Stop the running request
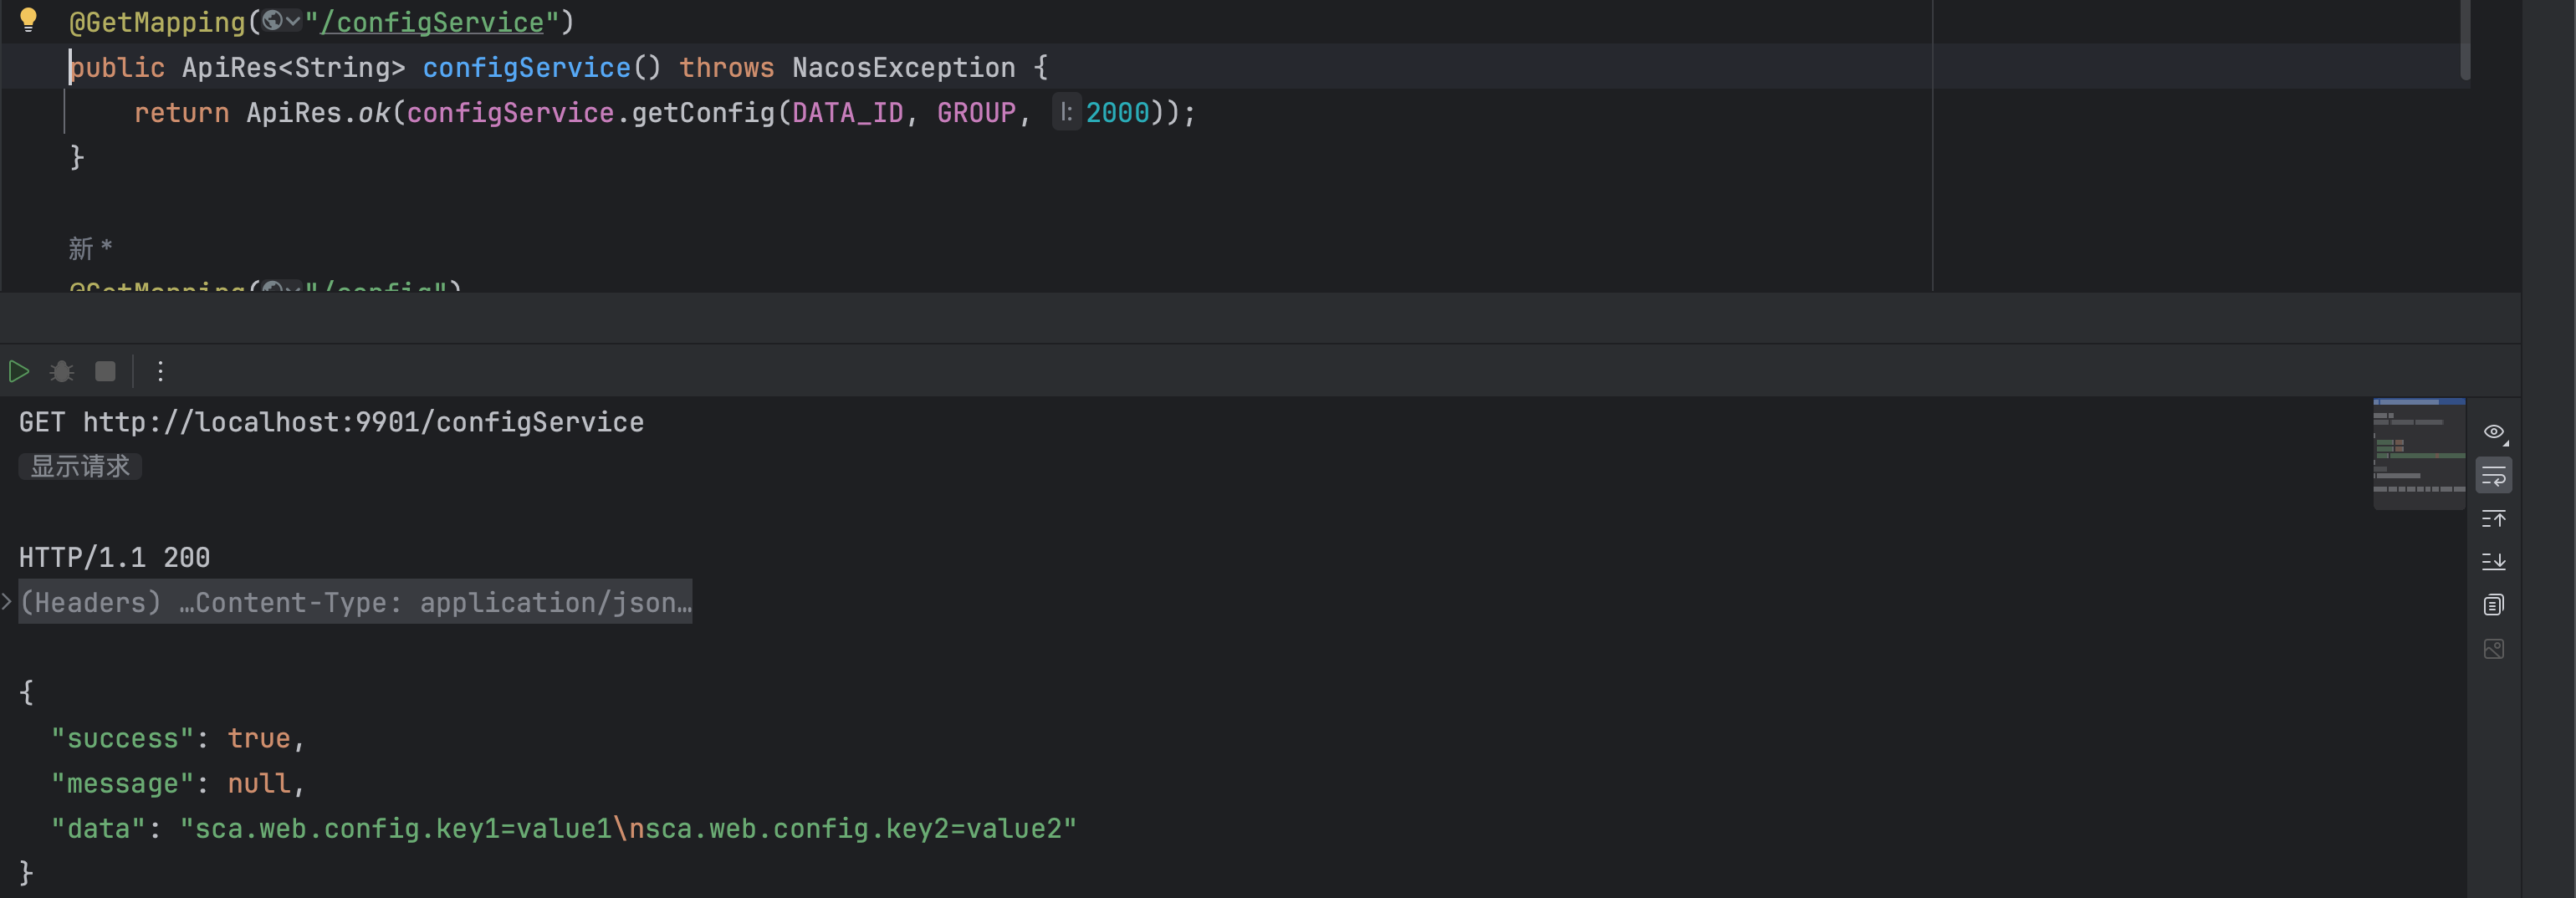Screen dimensions: 2576x898 pyautogui.click(x=105, y=372)
